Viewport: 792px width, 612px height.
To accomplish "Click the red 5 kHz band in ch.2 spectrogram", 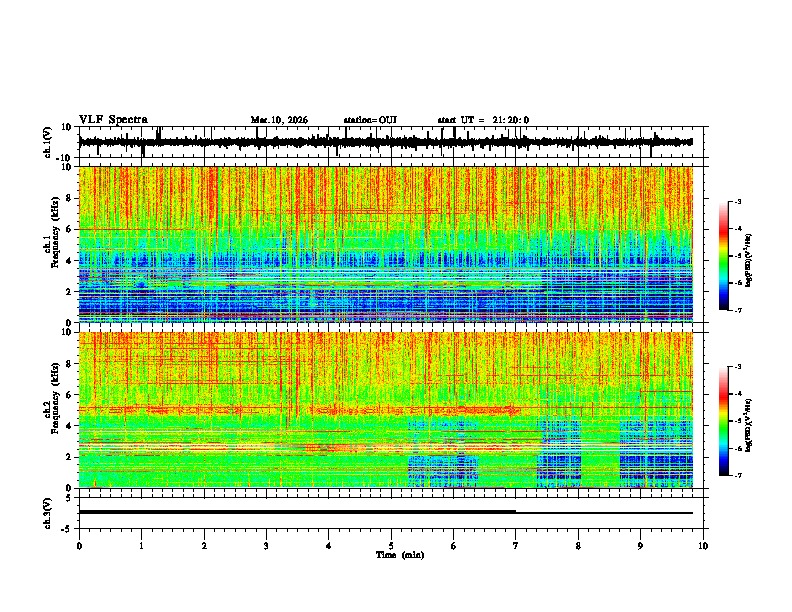I will tap(298, 410).
